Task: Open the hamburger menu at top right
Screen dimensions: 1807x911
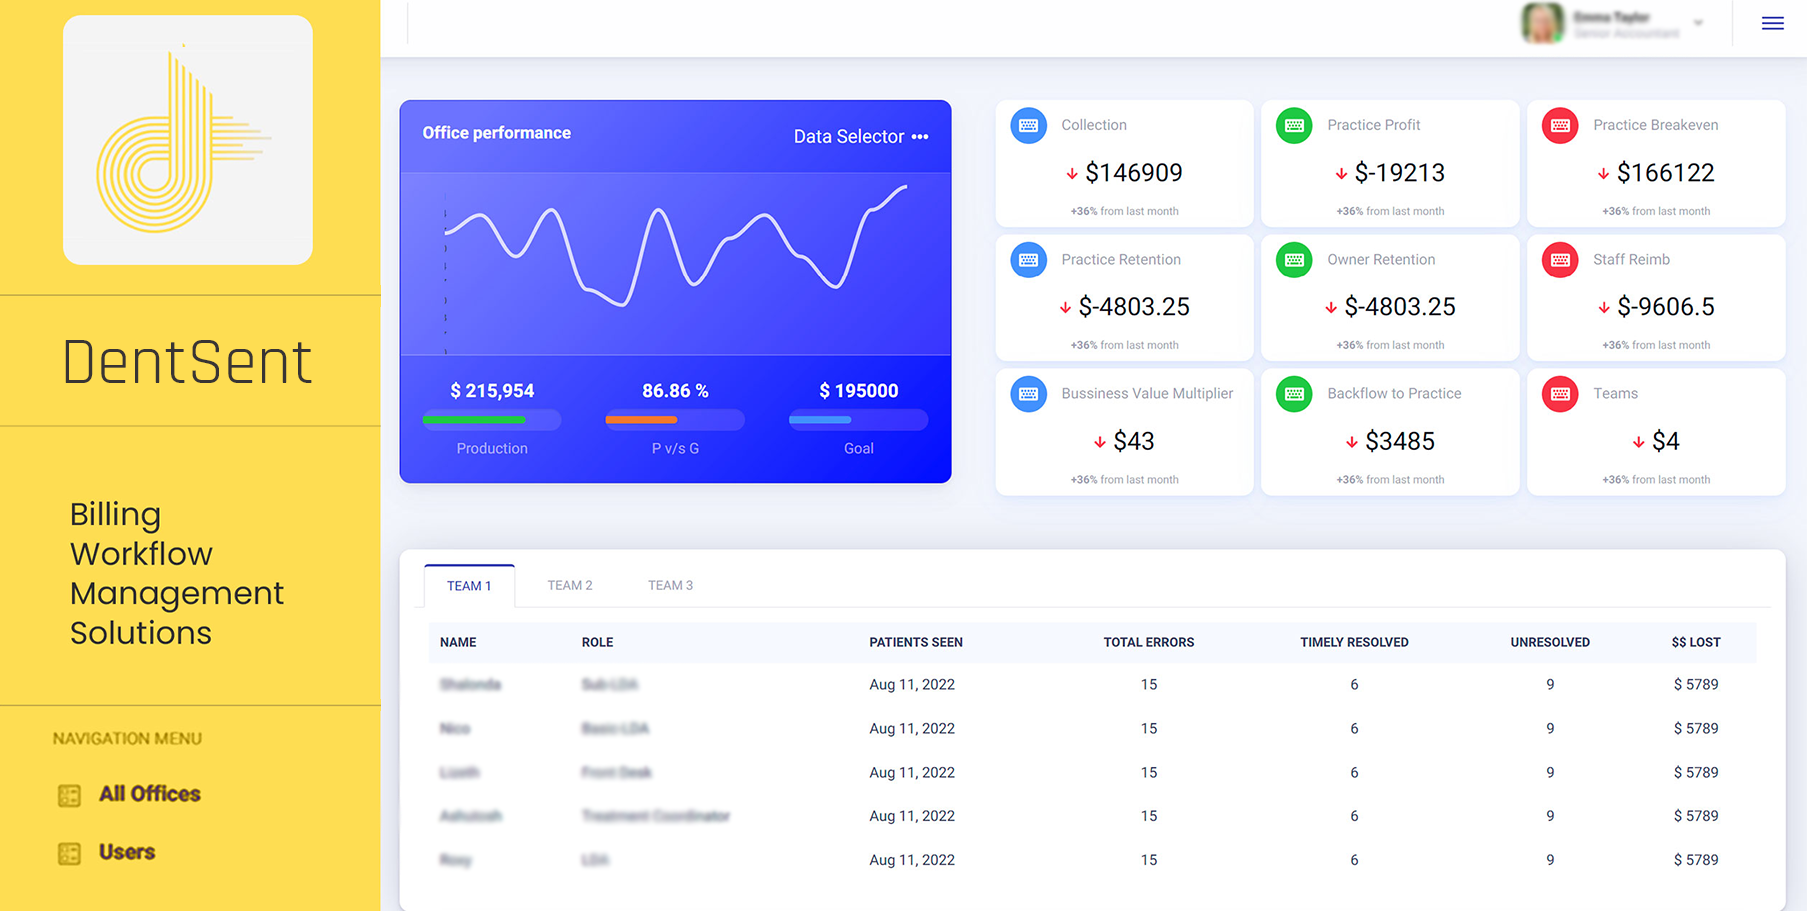Action: pos(1772,23)
